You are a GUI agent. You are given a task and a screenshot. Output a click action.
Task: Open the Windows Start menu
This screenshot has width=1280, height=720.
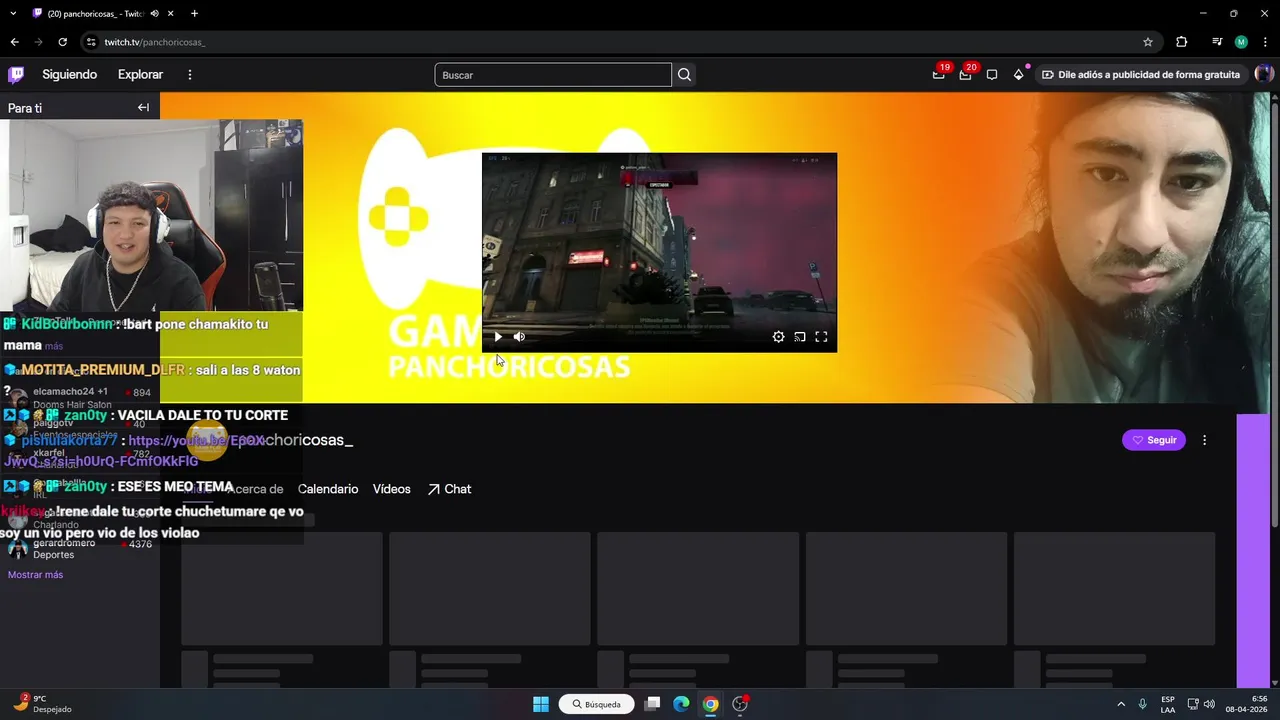pyautogui.click(x=541, y=704)
